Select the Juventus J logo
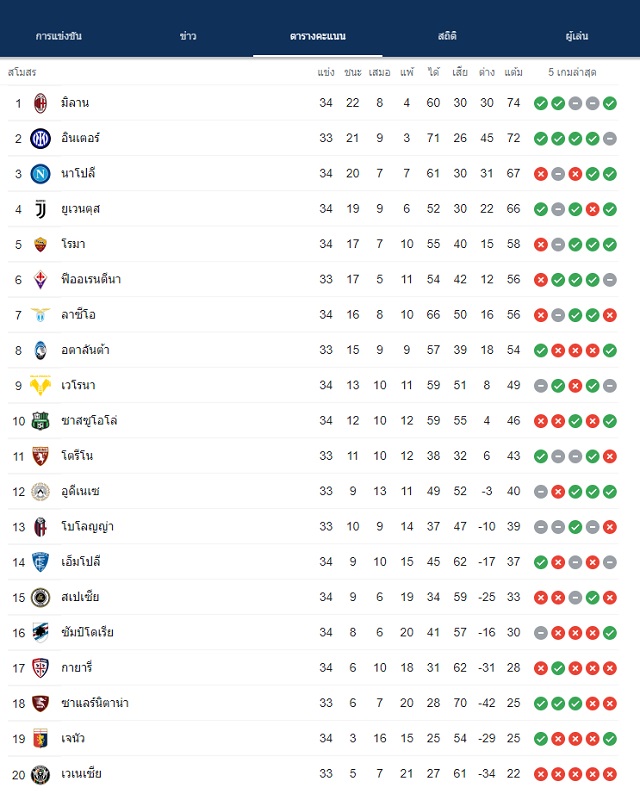This screenshot has width=640, height=800. tap(40, 209)
